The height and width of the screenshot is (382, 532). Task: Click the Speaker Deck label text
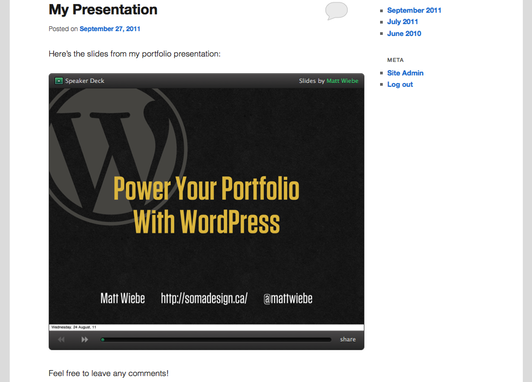click(84, 81)
